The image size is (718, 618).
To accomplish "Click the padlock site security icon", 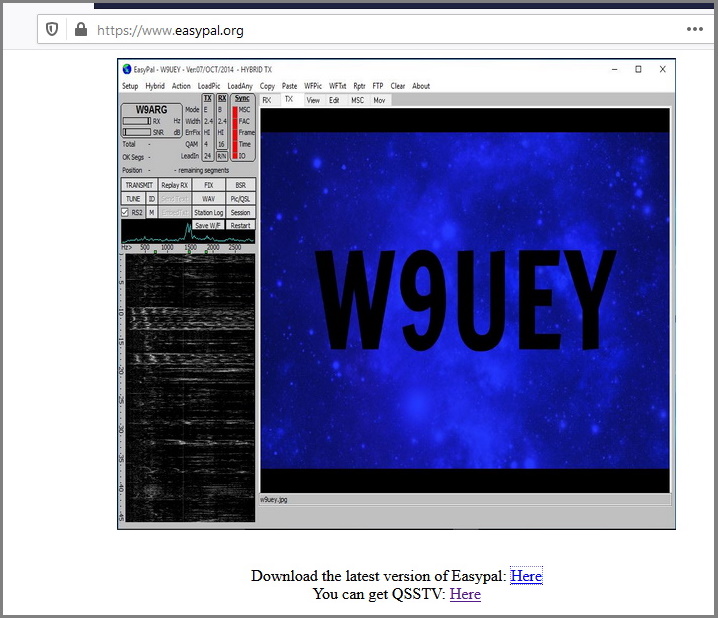I will coord(80,29).
